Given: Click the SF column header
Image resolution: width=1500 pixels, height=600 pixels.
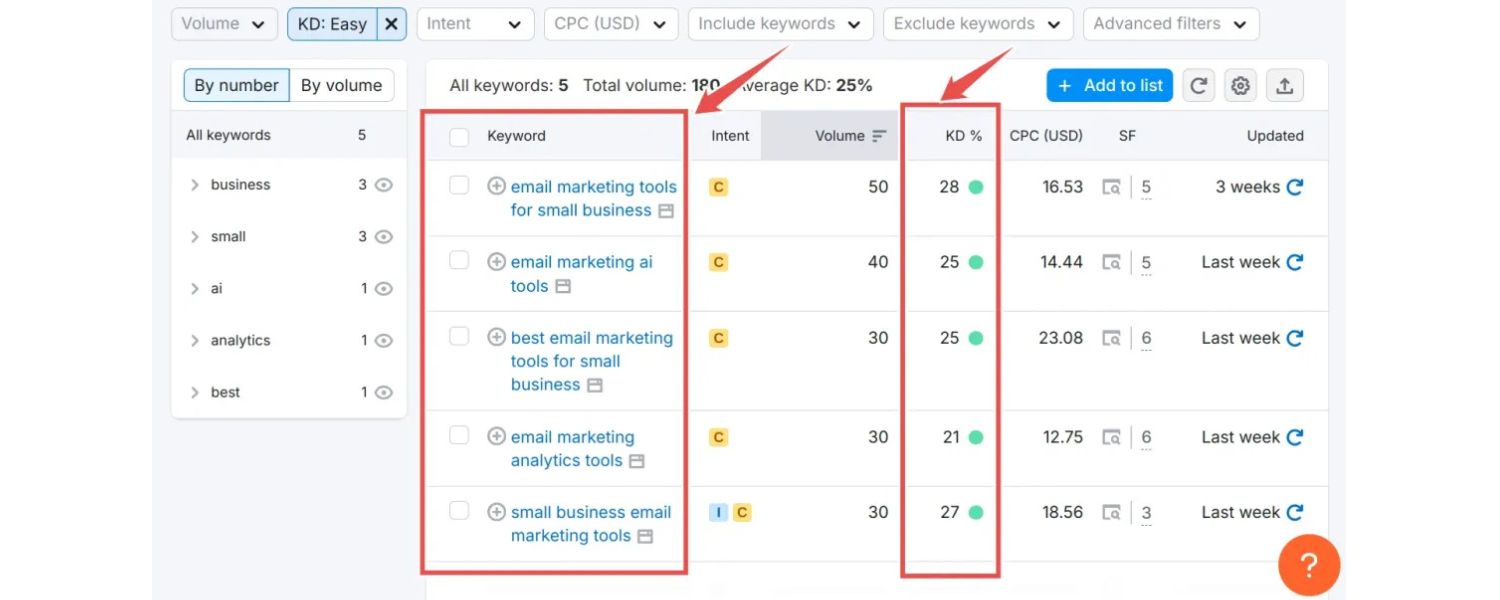Looking at the screenshot, I should pyautogui.click(x=1127, y=136).
